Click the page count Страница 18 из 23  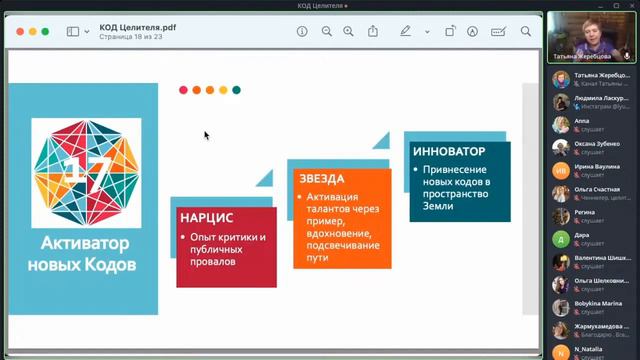pyautogui.click(x=131, y=37)
